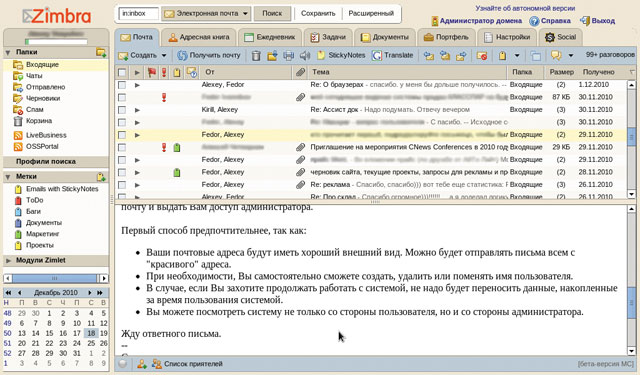
Task: Open the Документы tab
Action: point(384,37)
